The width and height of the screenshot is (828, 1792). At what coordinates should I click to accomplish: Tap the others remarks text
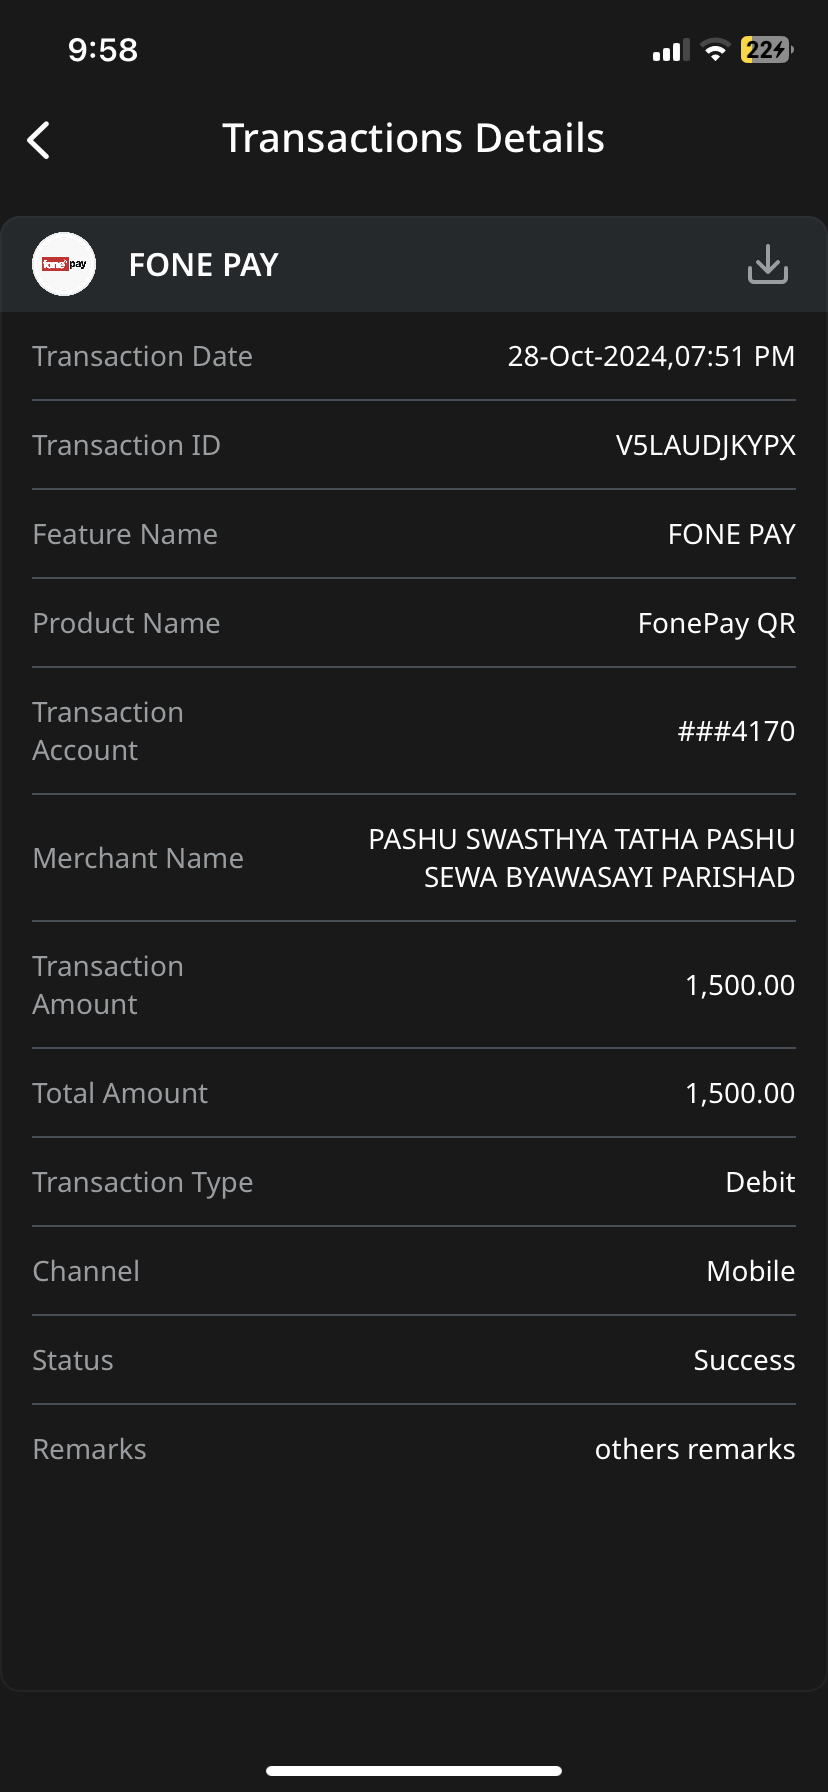coord(695,1449)
